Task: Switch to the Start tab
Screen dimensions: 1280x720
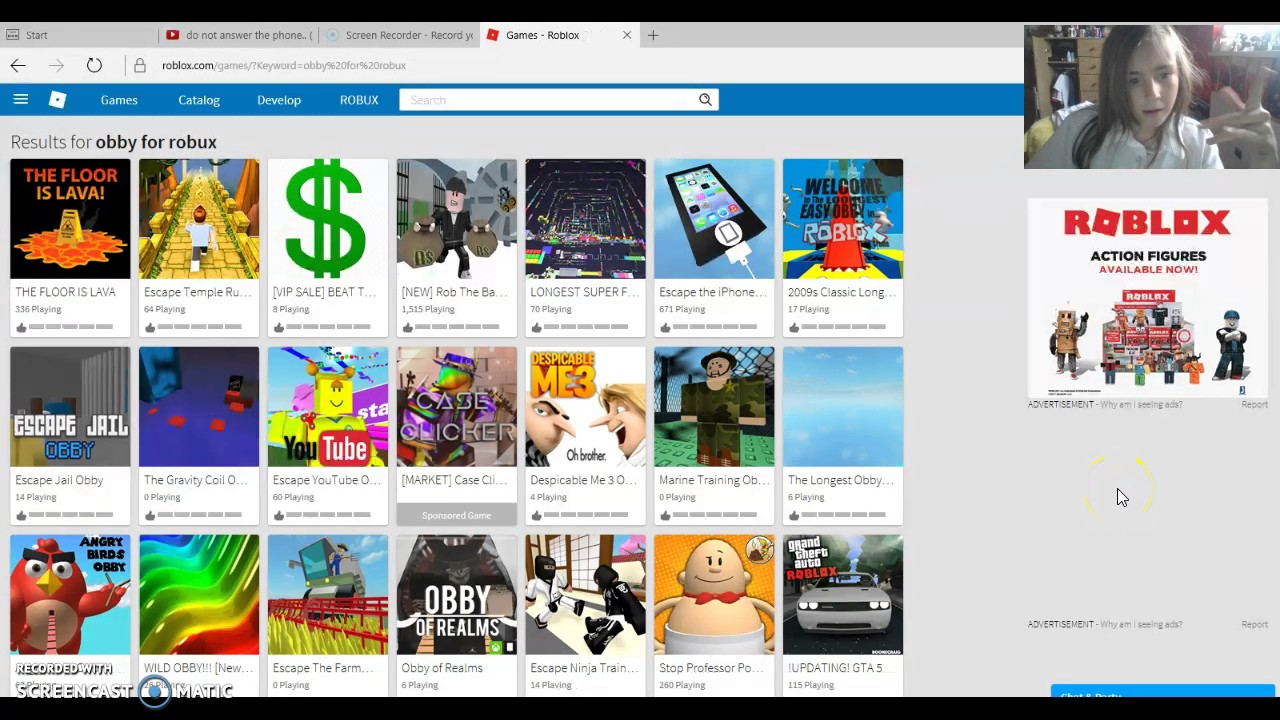Action: (x=80, y=35)
